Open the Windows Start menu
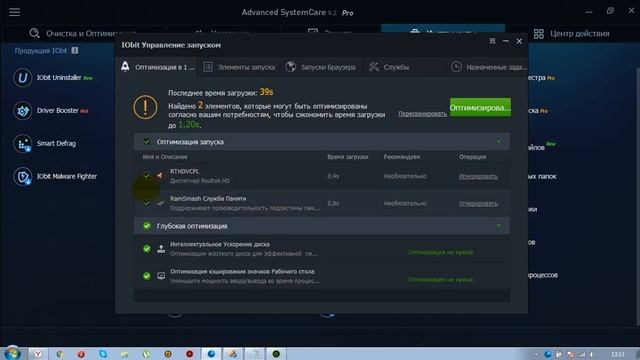640x360 pixels. pyautogui.click(x=13, y=353)
